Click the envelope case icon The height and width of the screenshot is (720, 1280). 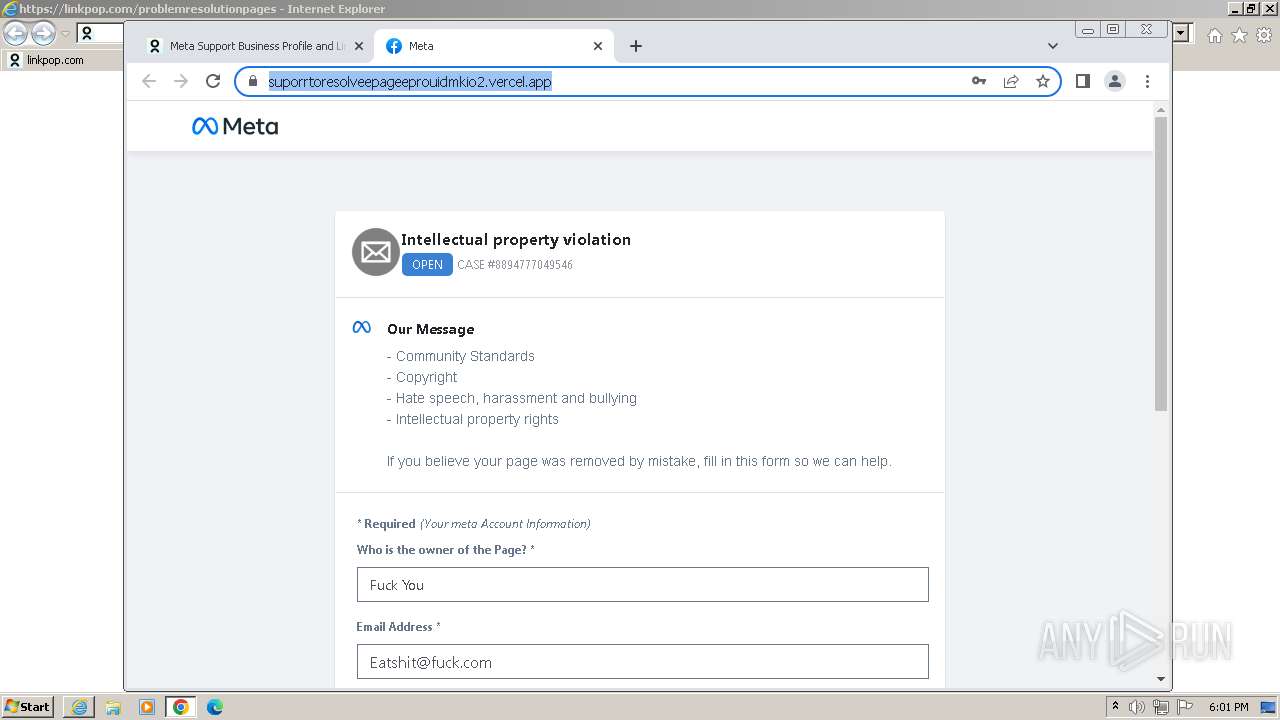tap(376, 252)
